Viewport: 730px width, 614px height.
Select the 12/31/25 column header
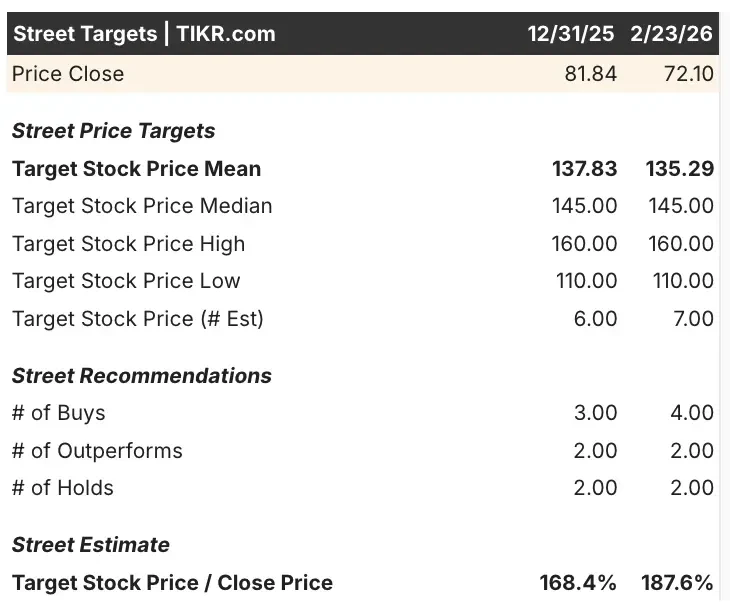[x=571, y=34]
